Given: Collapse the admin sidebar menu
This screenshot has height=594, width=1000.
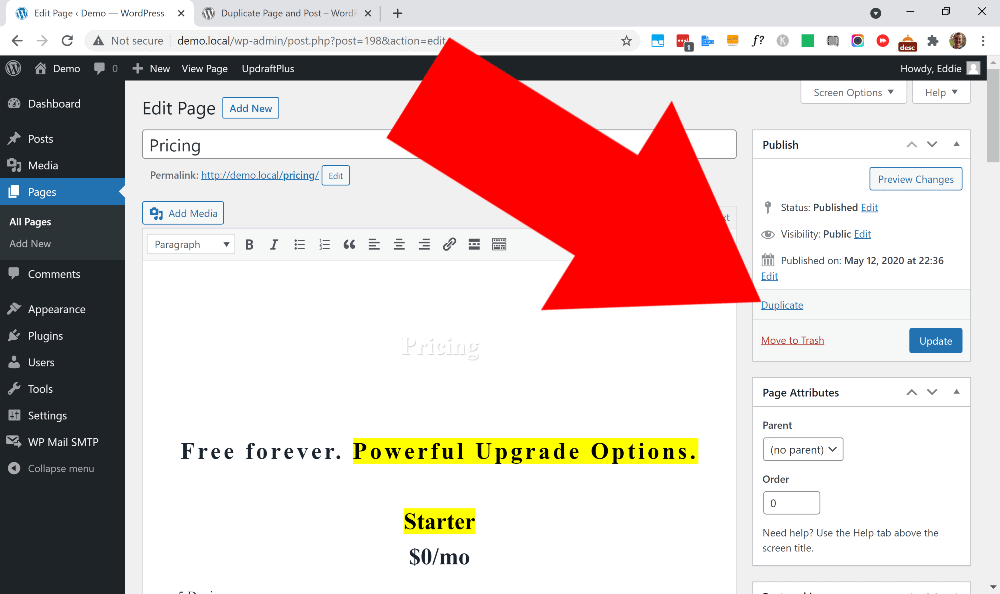Looking at the screenshot, I should [60, 468].
